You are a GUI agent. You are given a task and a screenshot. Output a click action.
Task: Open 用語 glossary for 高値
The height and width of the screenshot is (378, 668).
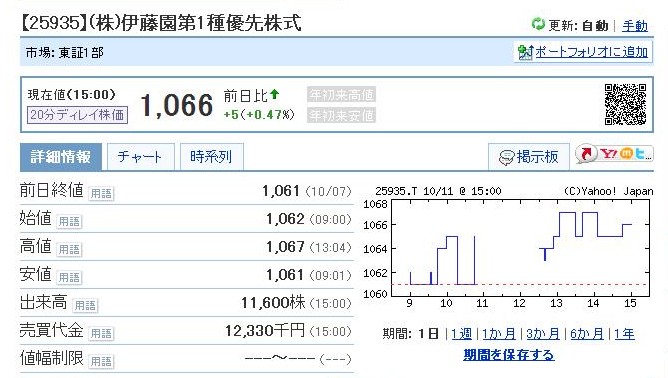(69, 249)
